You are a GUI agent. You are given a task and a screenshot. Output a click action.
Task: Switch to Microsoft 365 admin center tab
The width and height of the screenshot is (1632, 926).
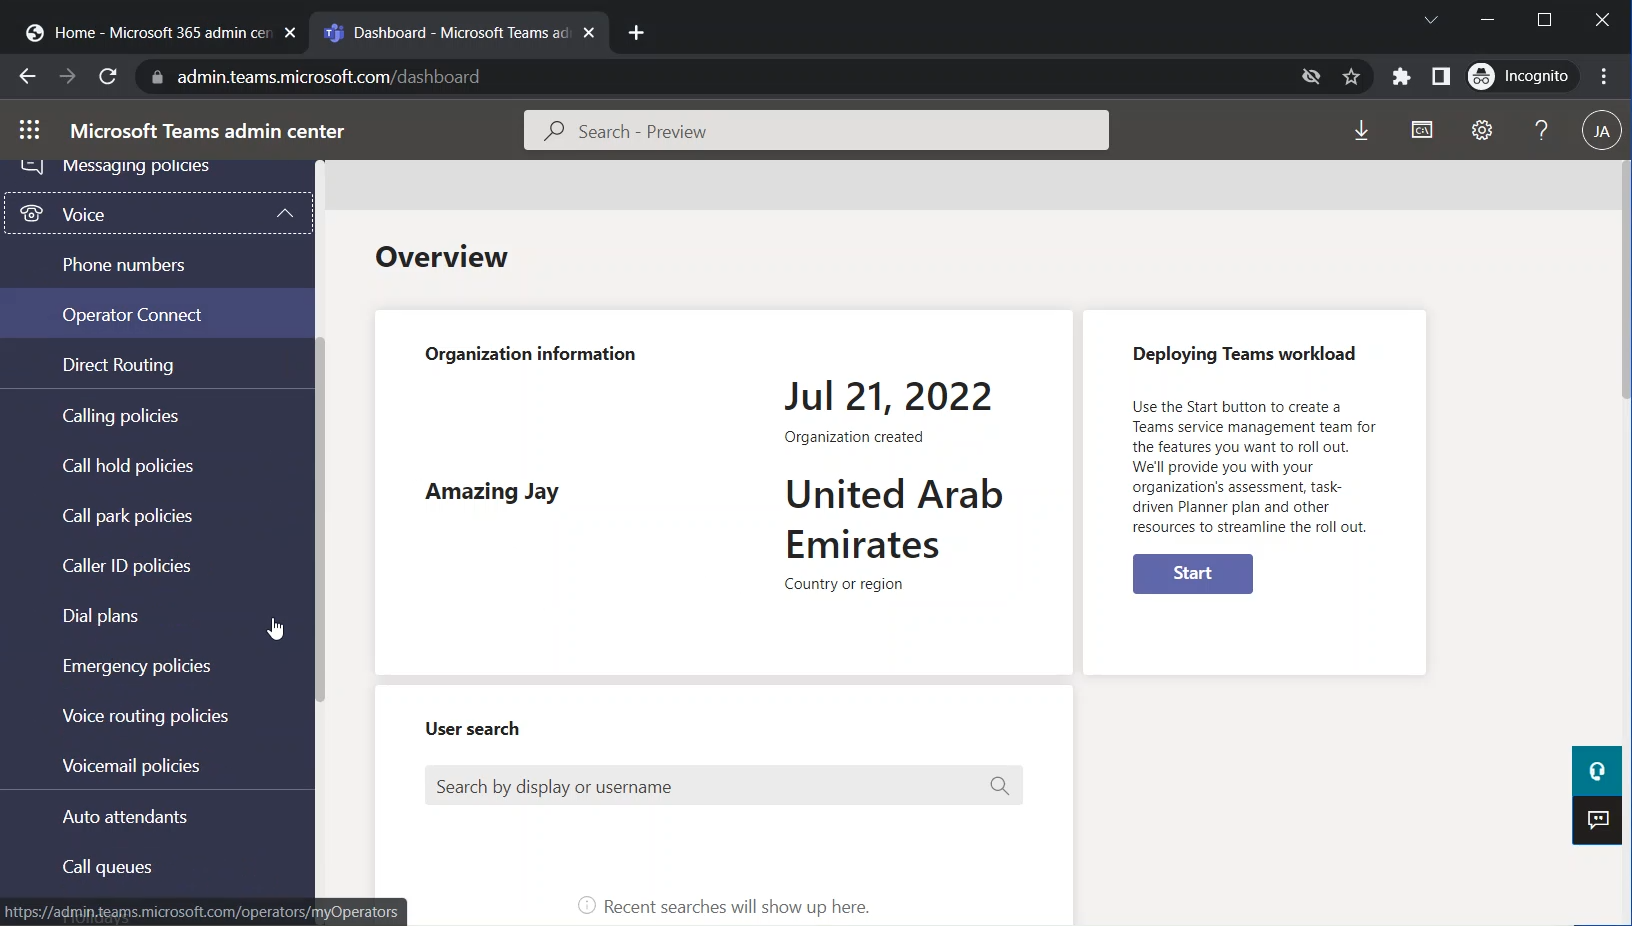coord(162,33)
